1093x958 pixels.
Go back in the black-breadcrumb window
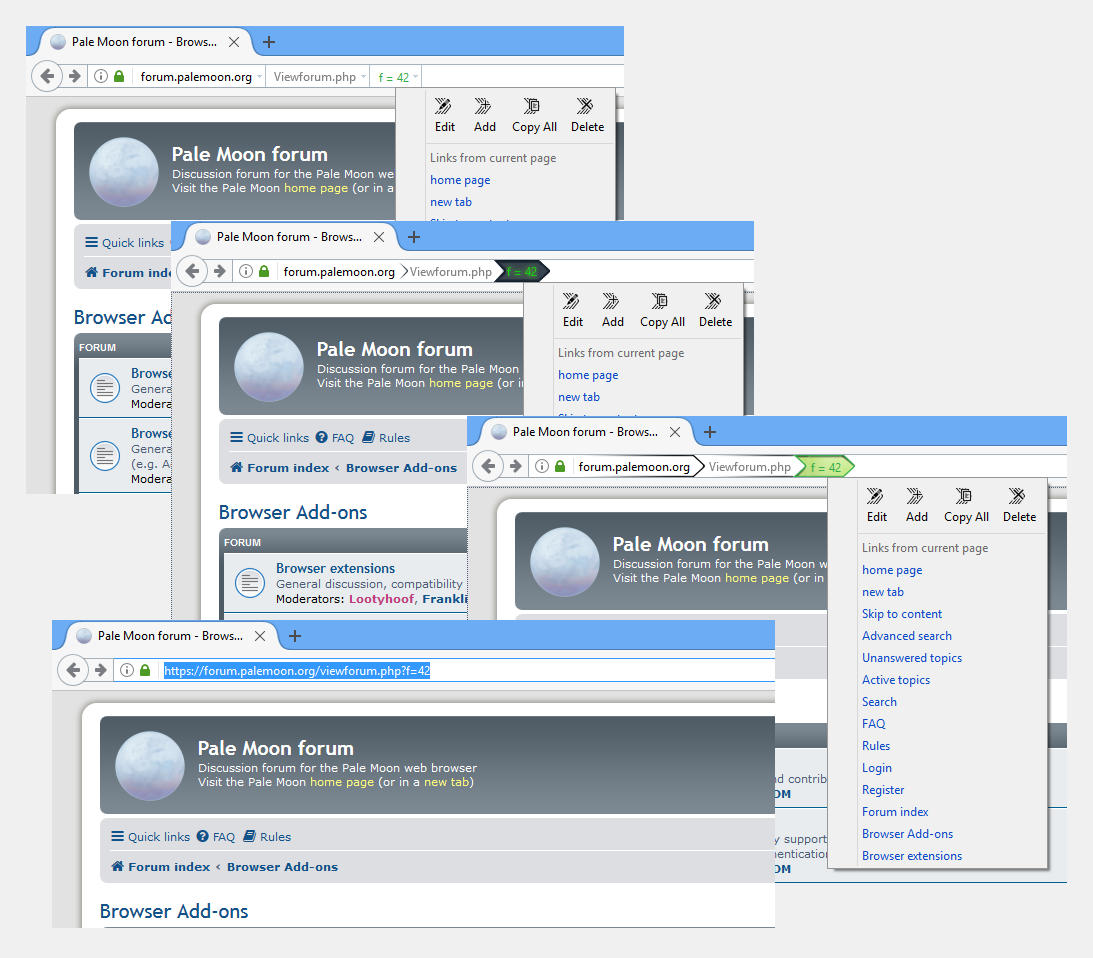point(192,271)
